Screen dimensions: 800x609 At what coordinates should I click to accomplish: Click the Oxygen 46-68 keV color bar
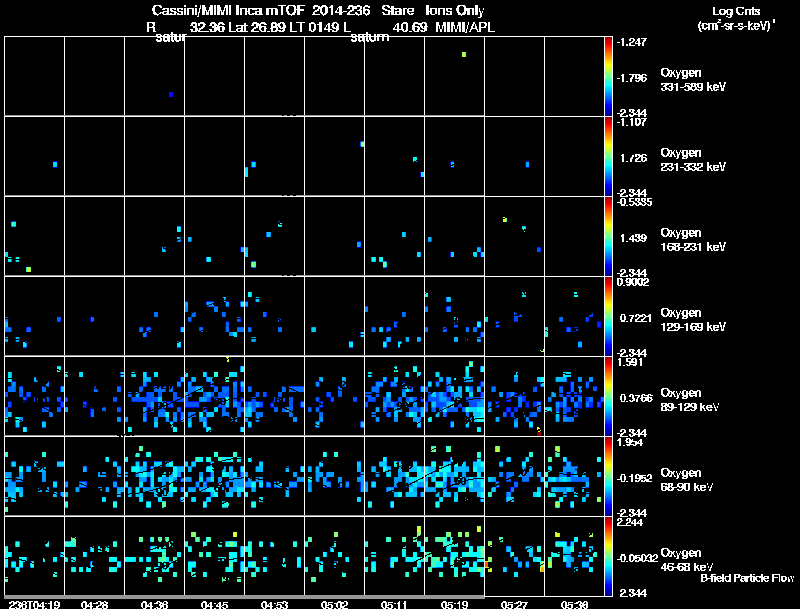[609, 557]
